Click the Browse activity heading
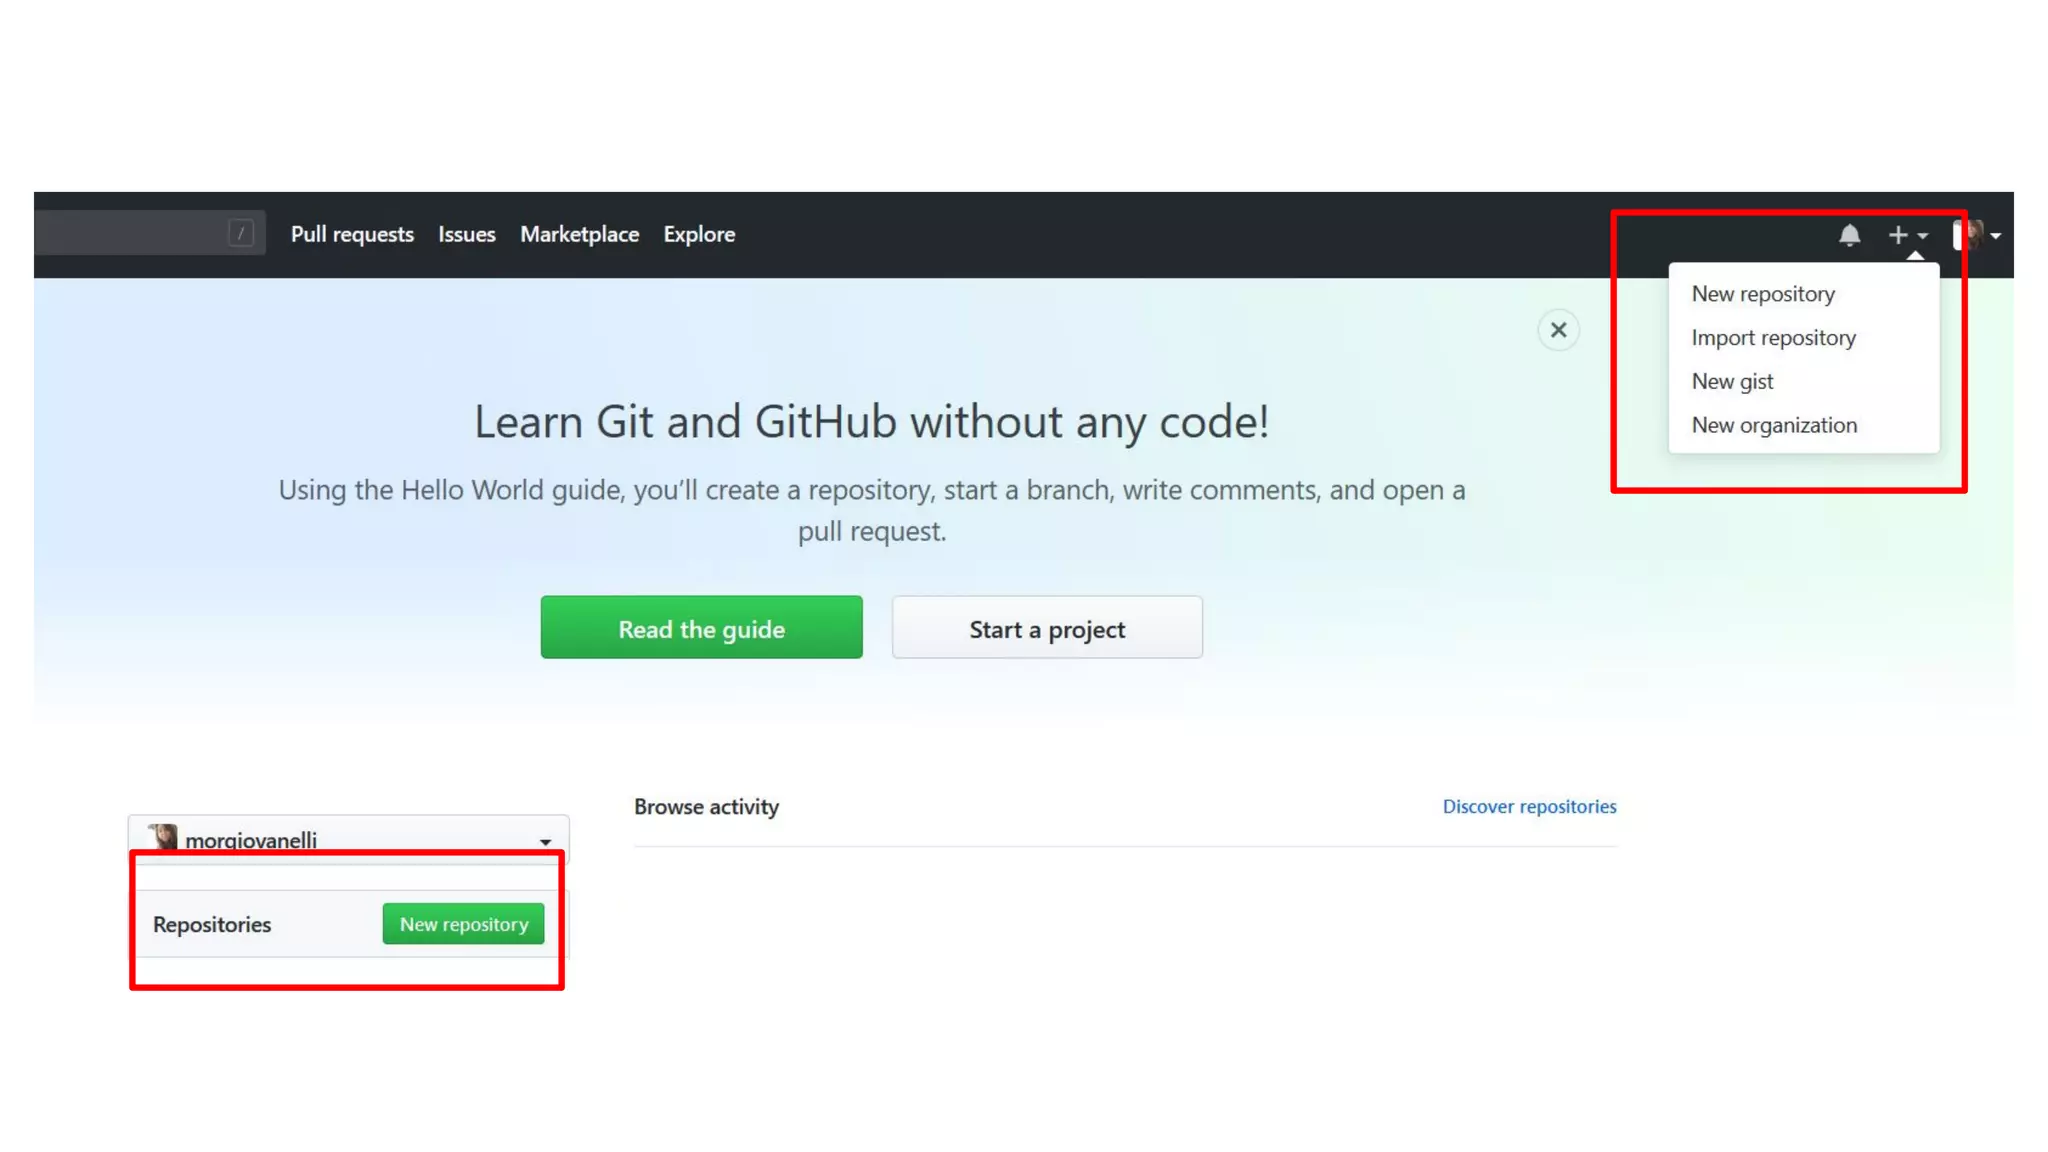The width and height of the screenshot is (2048, 1152). click(706, 806)
